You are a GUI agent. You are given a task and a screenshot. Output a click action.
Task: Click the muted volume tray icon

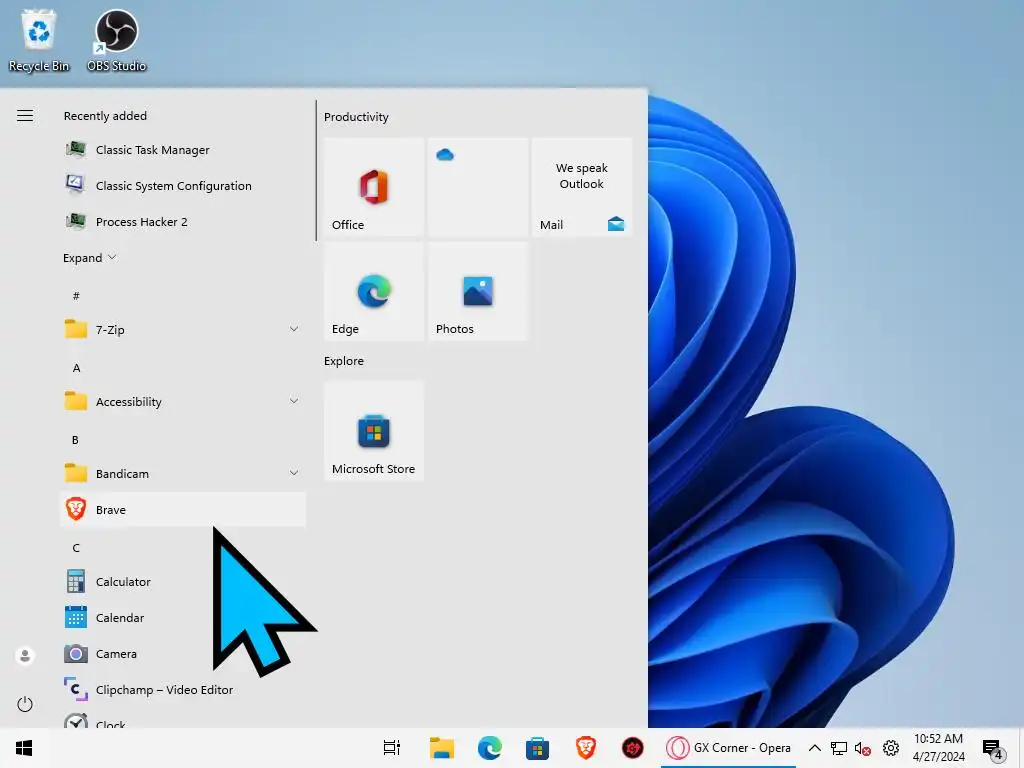pyautogui.click(x=863, y=748)
